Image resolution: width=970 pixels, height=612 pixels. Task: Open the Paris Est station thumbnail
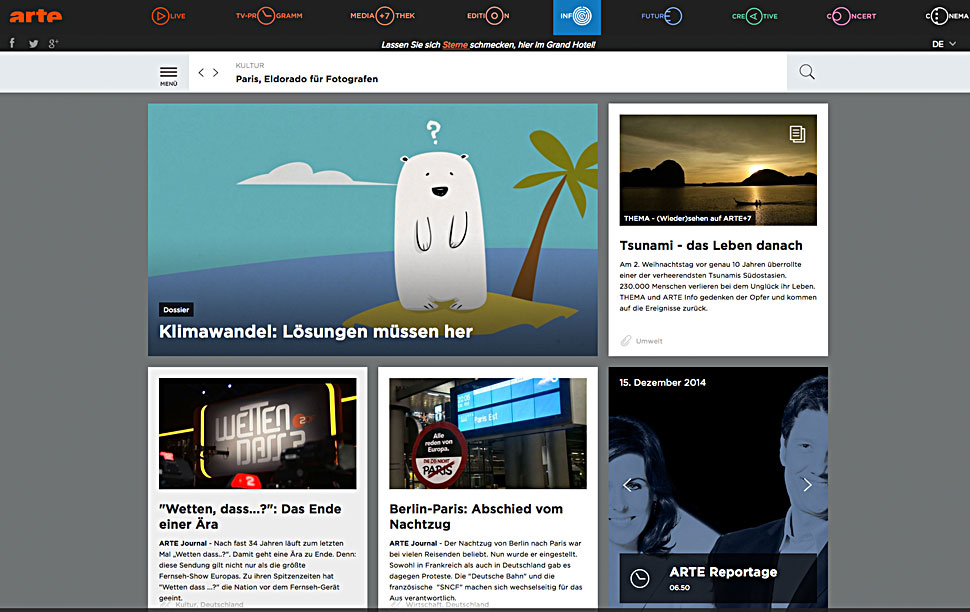click(487, 433)
